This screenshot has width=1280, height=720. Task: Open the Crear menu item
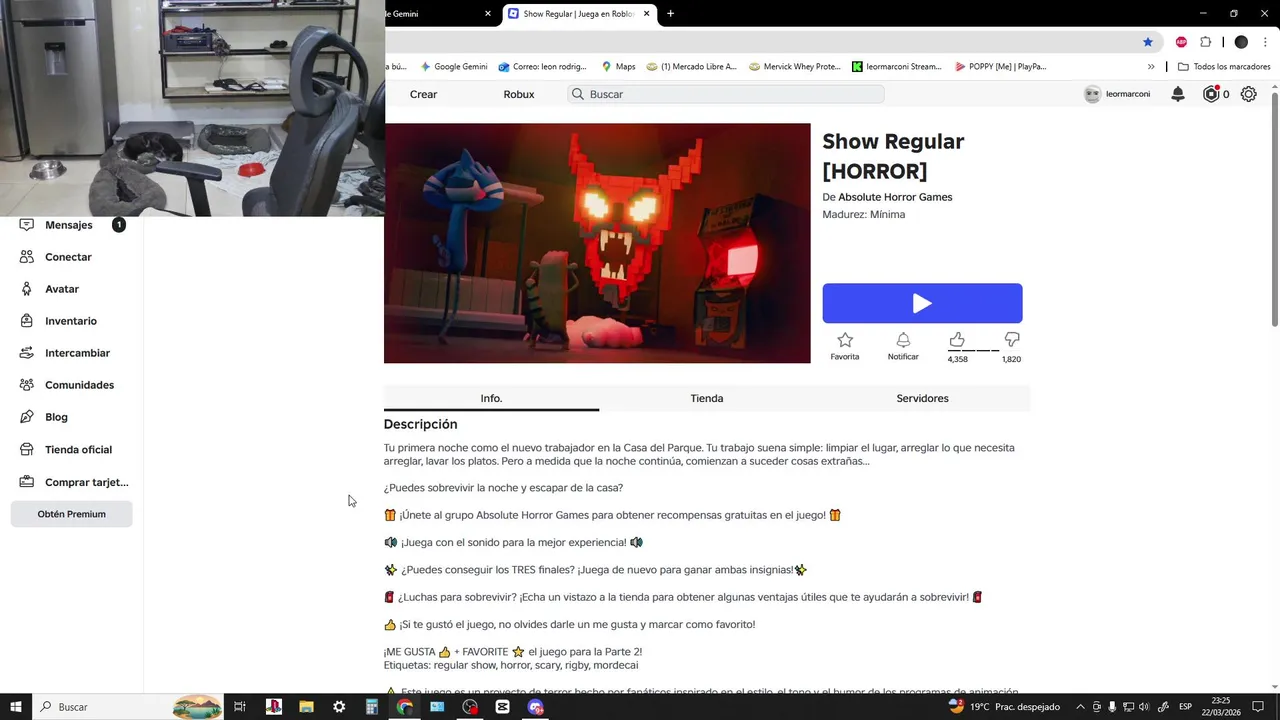(x=424, y=94)
